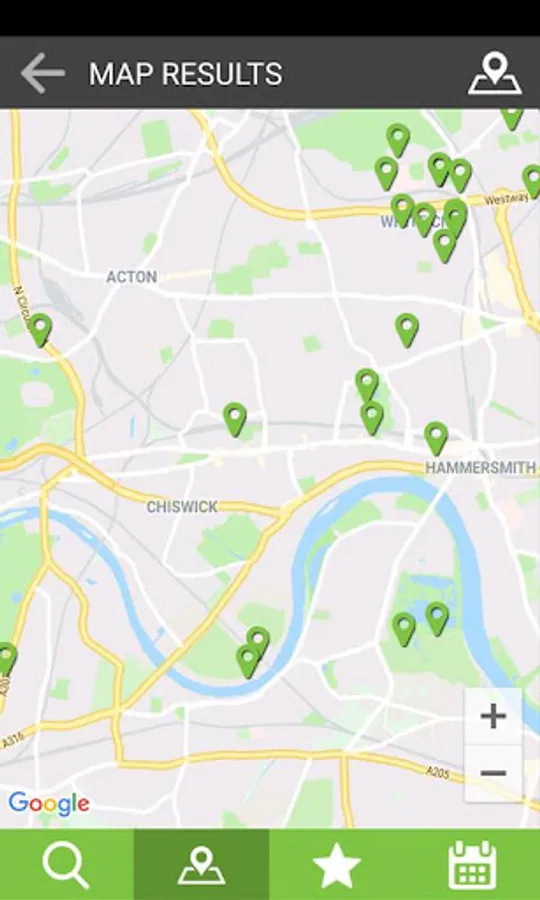Select the lone pin between Acton and Hammersmith
Screen dimensions: 540x900
407,330
